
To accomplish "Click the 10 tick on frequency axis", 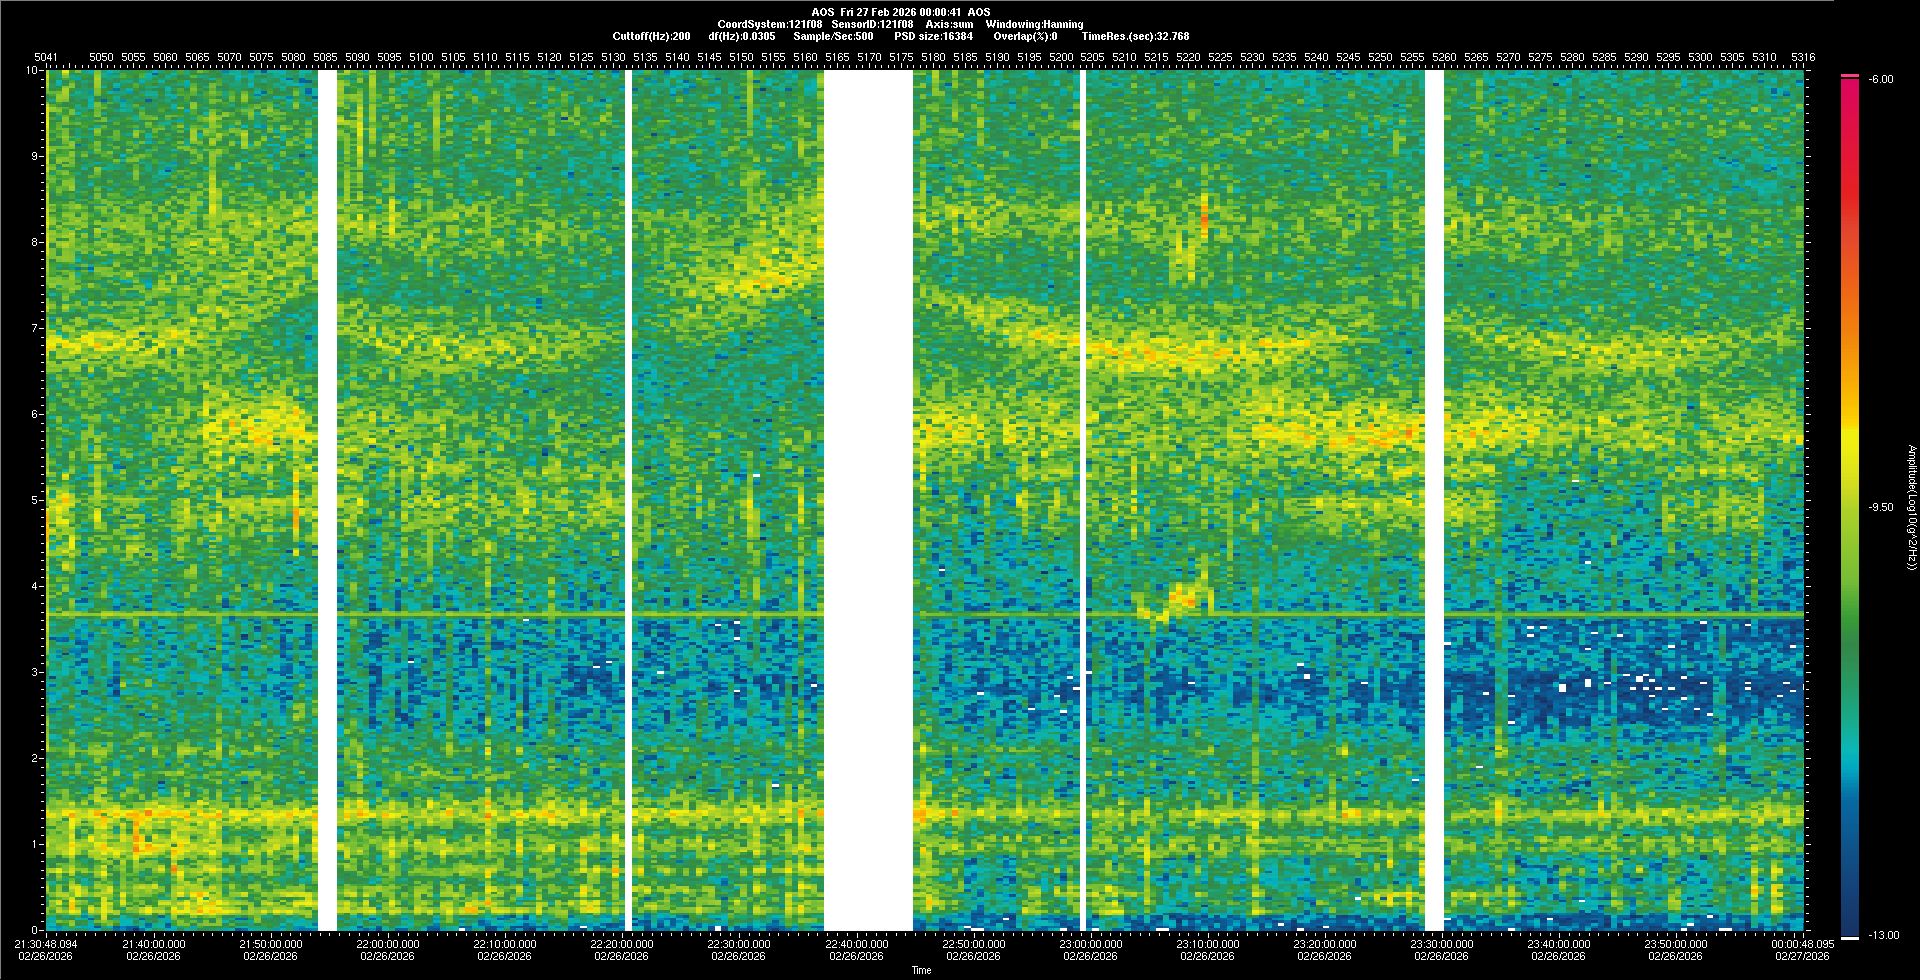I will [33, 70].
